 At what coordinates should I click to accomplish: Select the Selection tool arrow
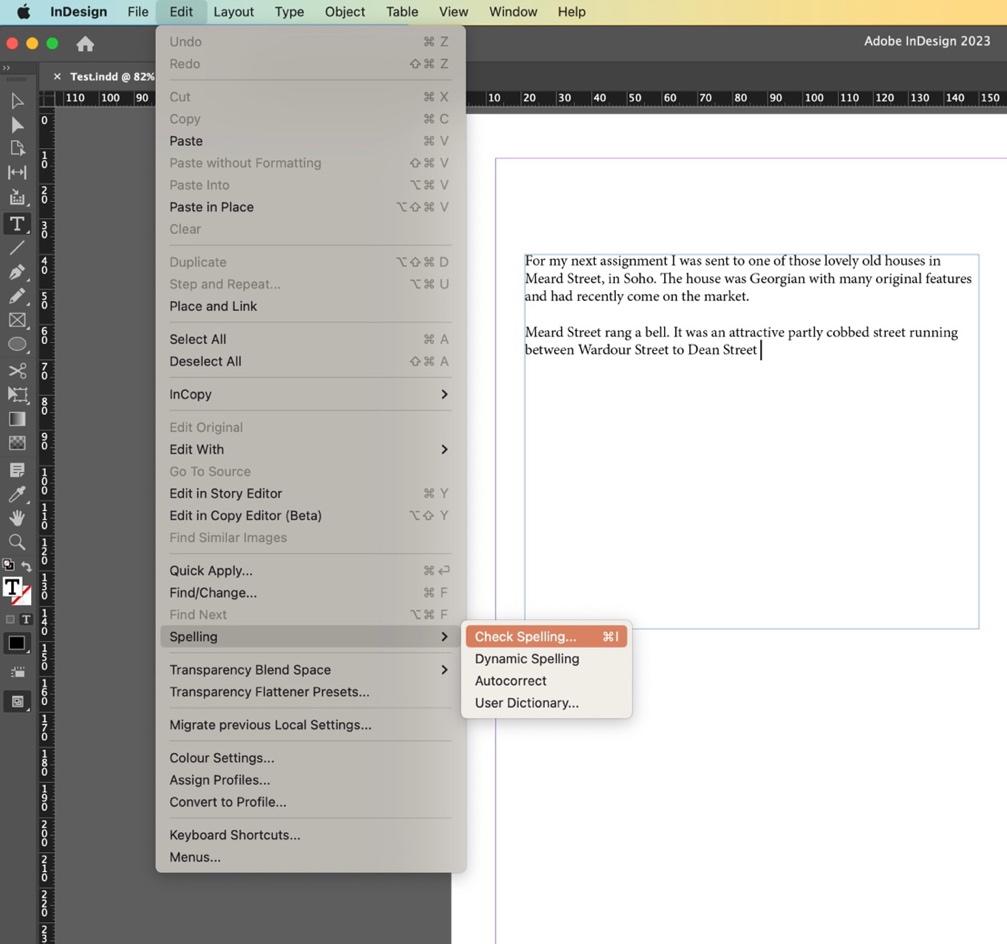point(17,101)
